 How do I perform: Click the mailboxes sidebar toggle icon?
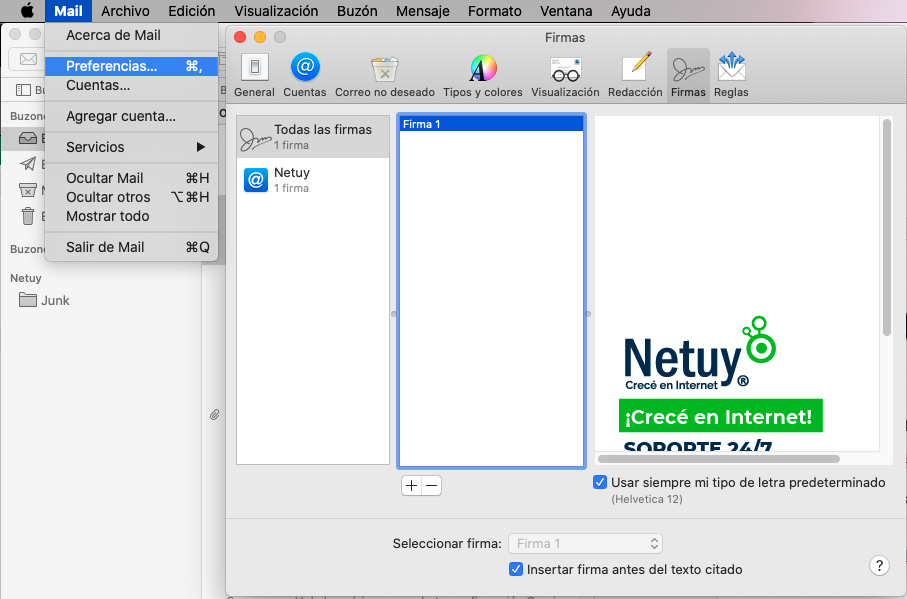pyautogui.click(x=23, y=90)
